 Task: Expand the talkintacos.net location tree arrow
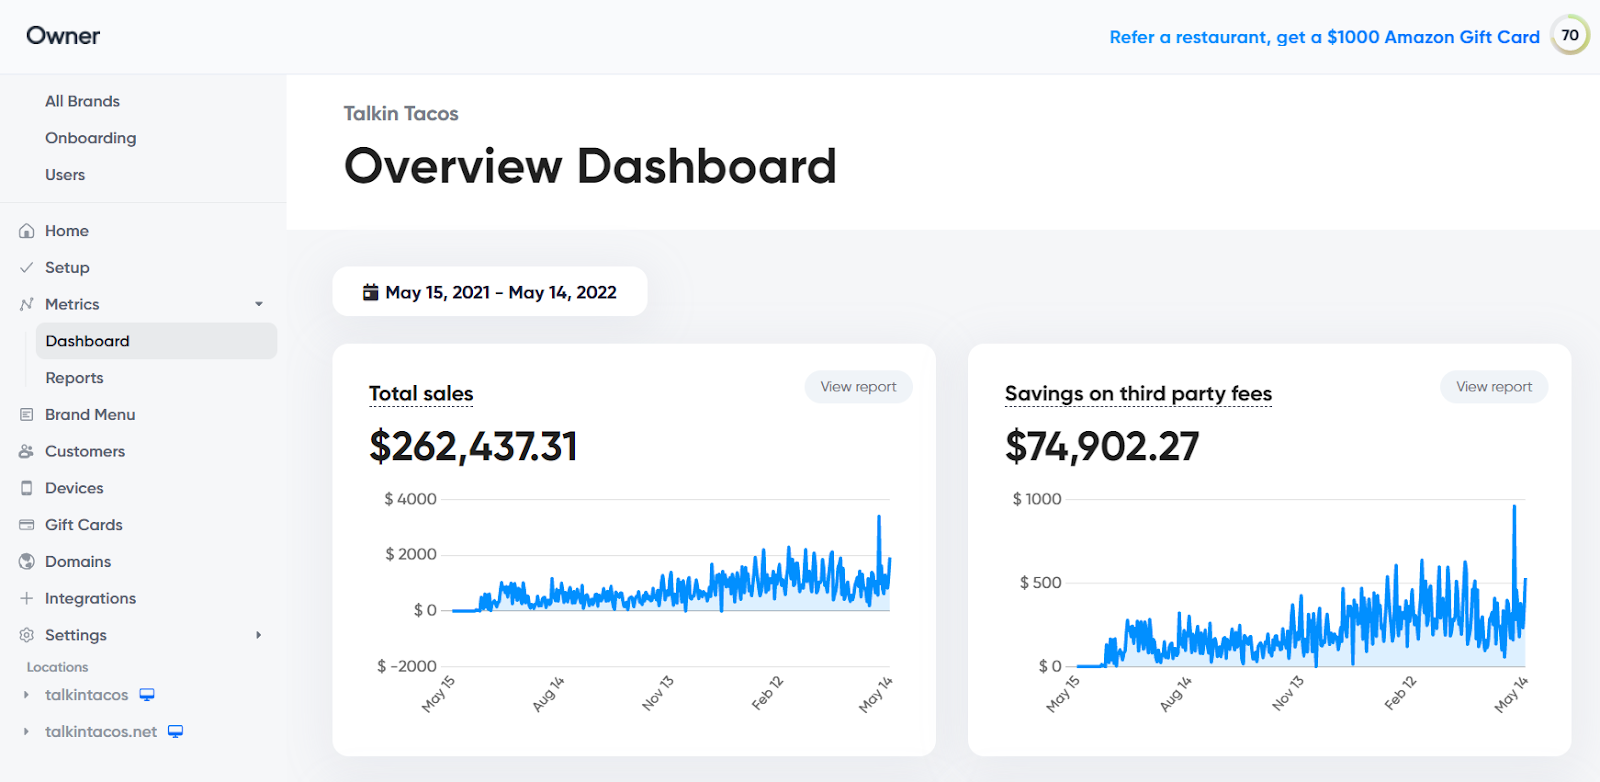[x=27, y=732]
